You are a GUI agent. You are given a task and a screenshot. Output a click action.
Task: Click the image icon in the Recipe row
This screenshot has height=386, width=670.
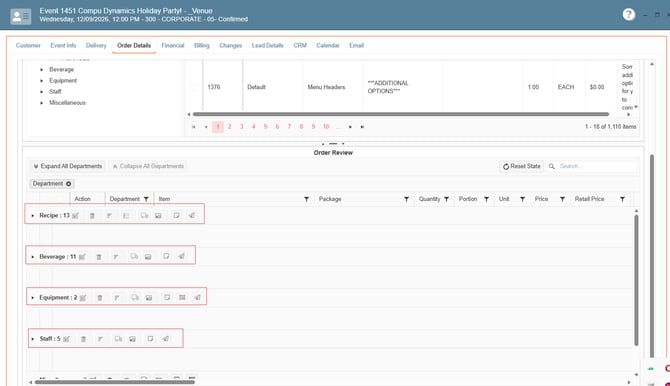pos(158,215)
